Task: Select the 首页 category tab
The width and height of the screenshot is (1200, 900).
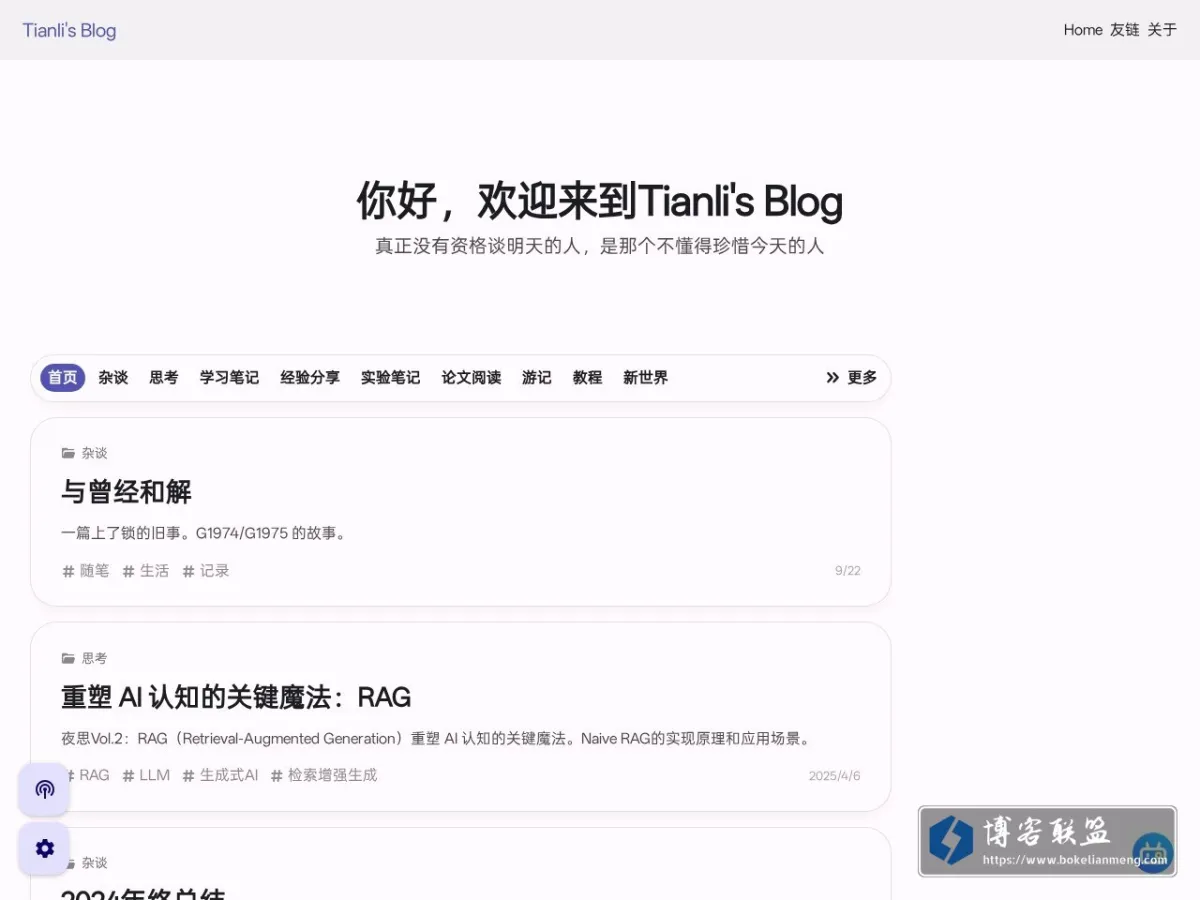Action: click(x=62, y=377)
